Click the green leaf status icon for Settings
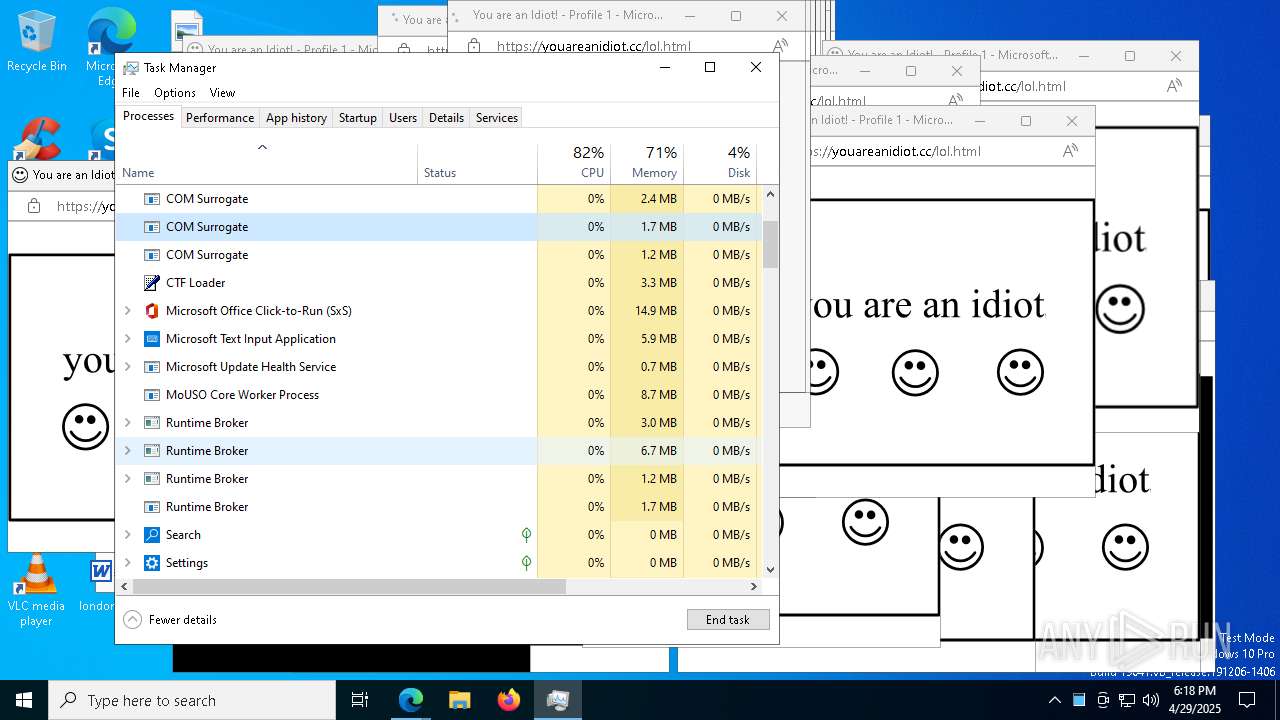Screen dimensions: 1280x720 point(526,563)
